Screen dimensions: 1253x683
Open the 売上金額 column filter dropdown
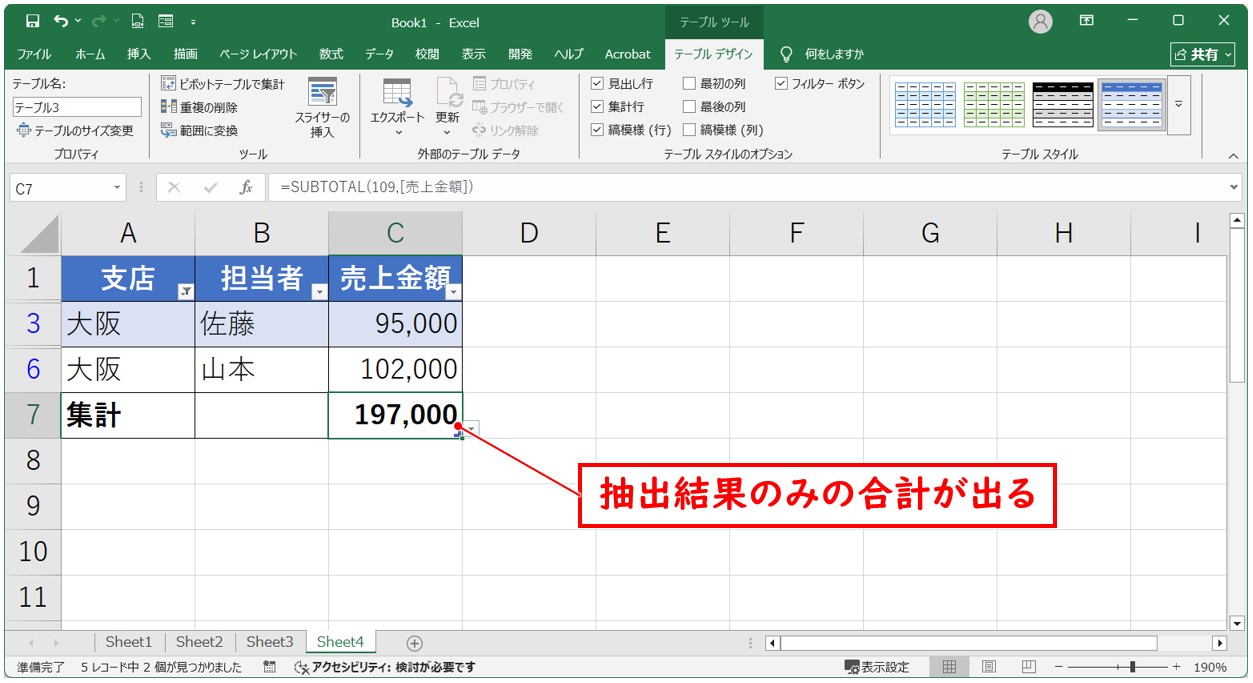click(453, 291)
